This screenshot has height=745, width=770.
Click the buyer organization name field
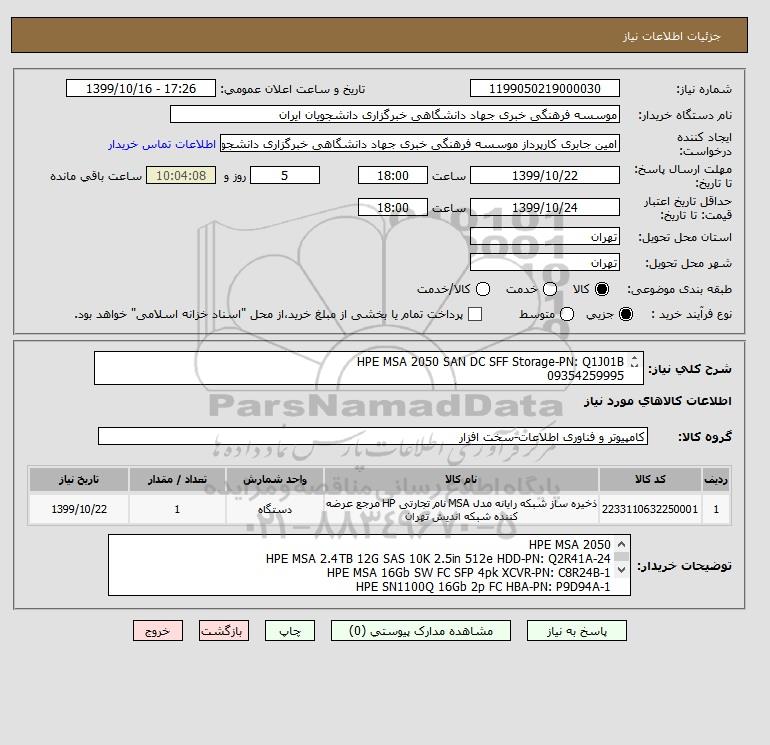(x=395, y=114)
